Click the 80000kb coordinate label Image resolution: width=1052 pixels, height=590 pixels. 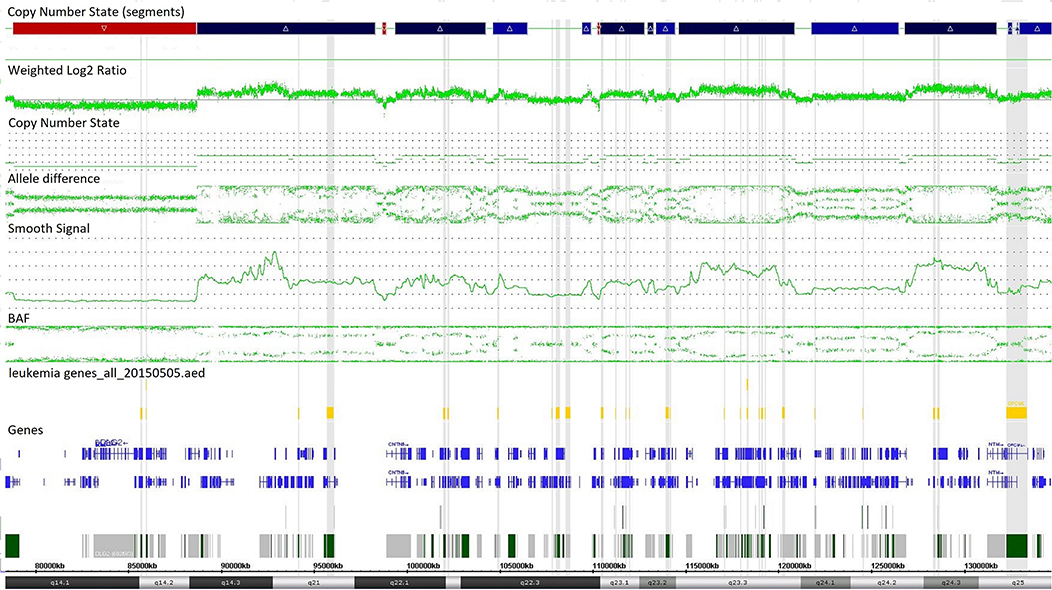50,566
